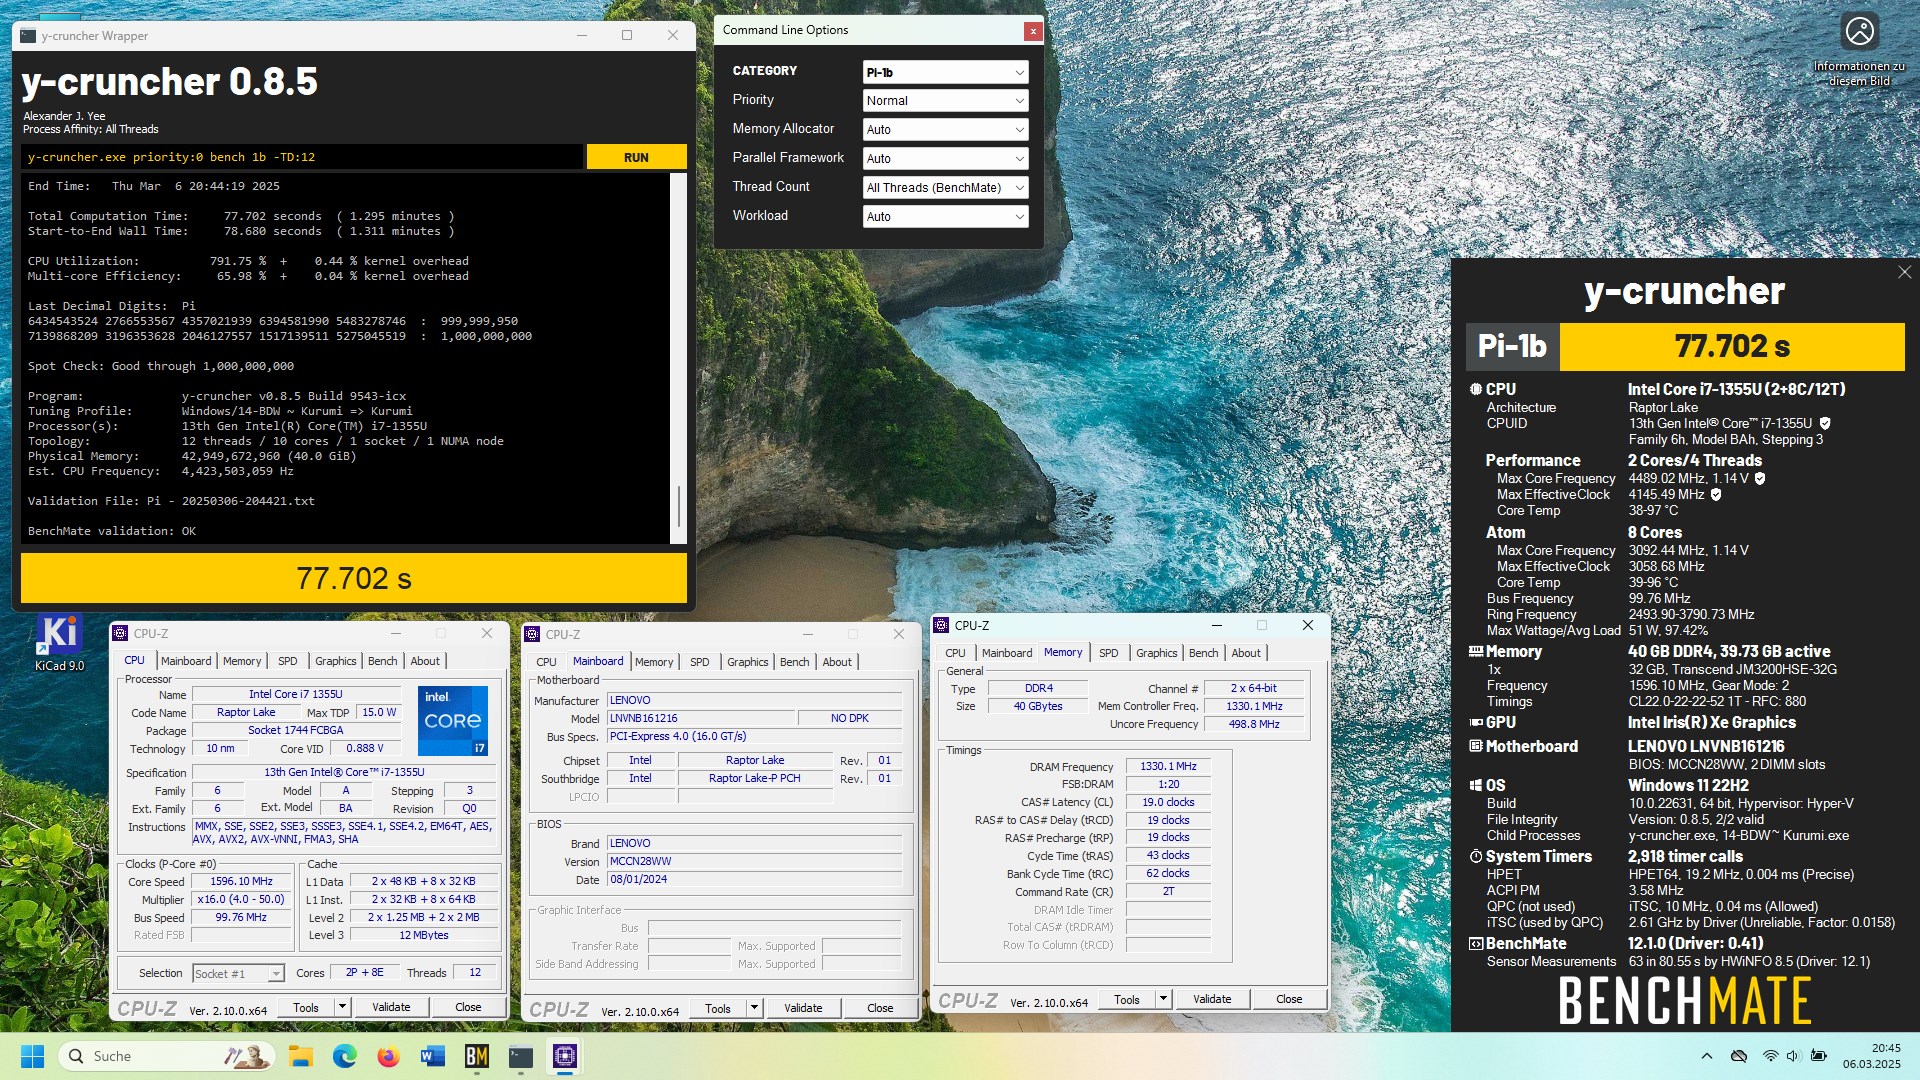This screenshot has height=1080, width=1920.
Task: Expand Tools arrow in right CPU-Z window
Action: [x=1163, y=999]
